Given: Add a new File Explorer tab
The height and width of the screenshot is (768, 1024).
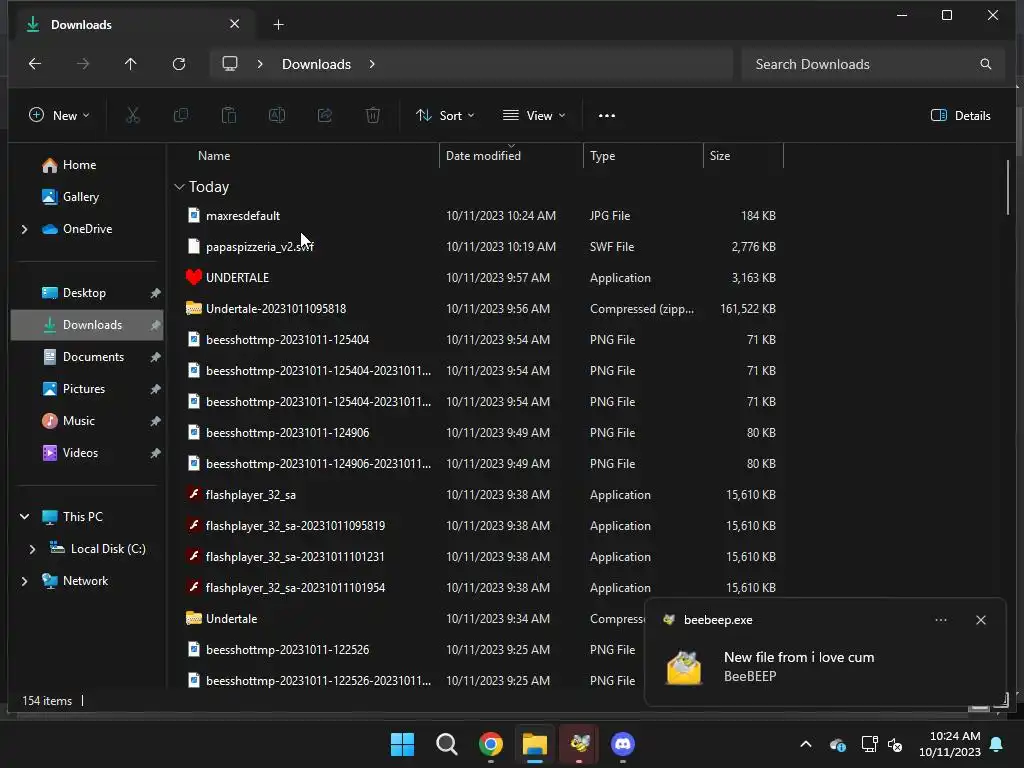Looking at the screenshot, I should (278, 25).
